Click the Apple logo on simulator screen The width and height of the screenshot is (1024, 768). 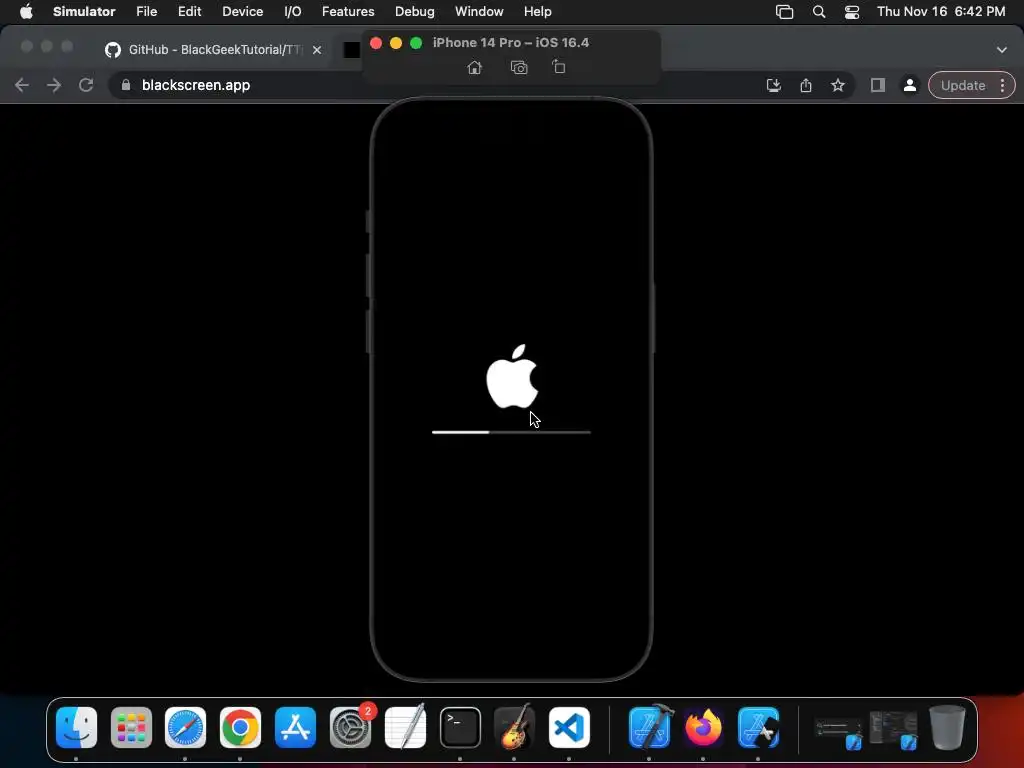pos(513,376)
